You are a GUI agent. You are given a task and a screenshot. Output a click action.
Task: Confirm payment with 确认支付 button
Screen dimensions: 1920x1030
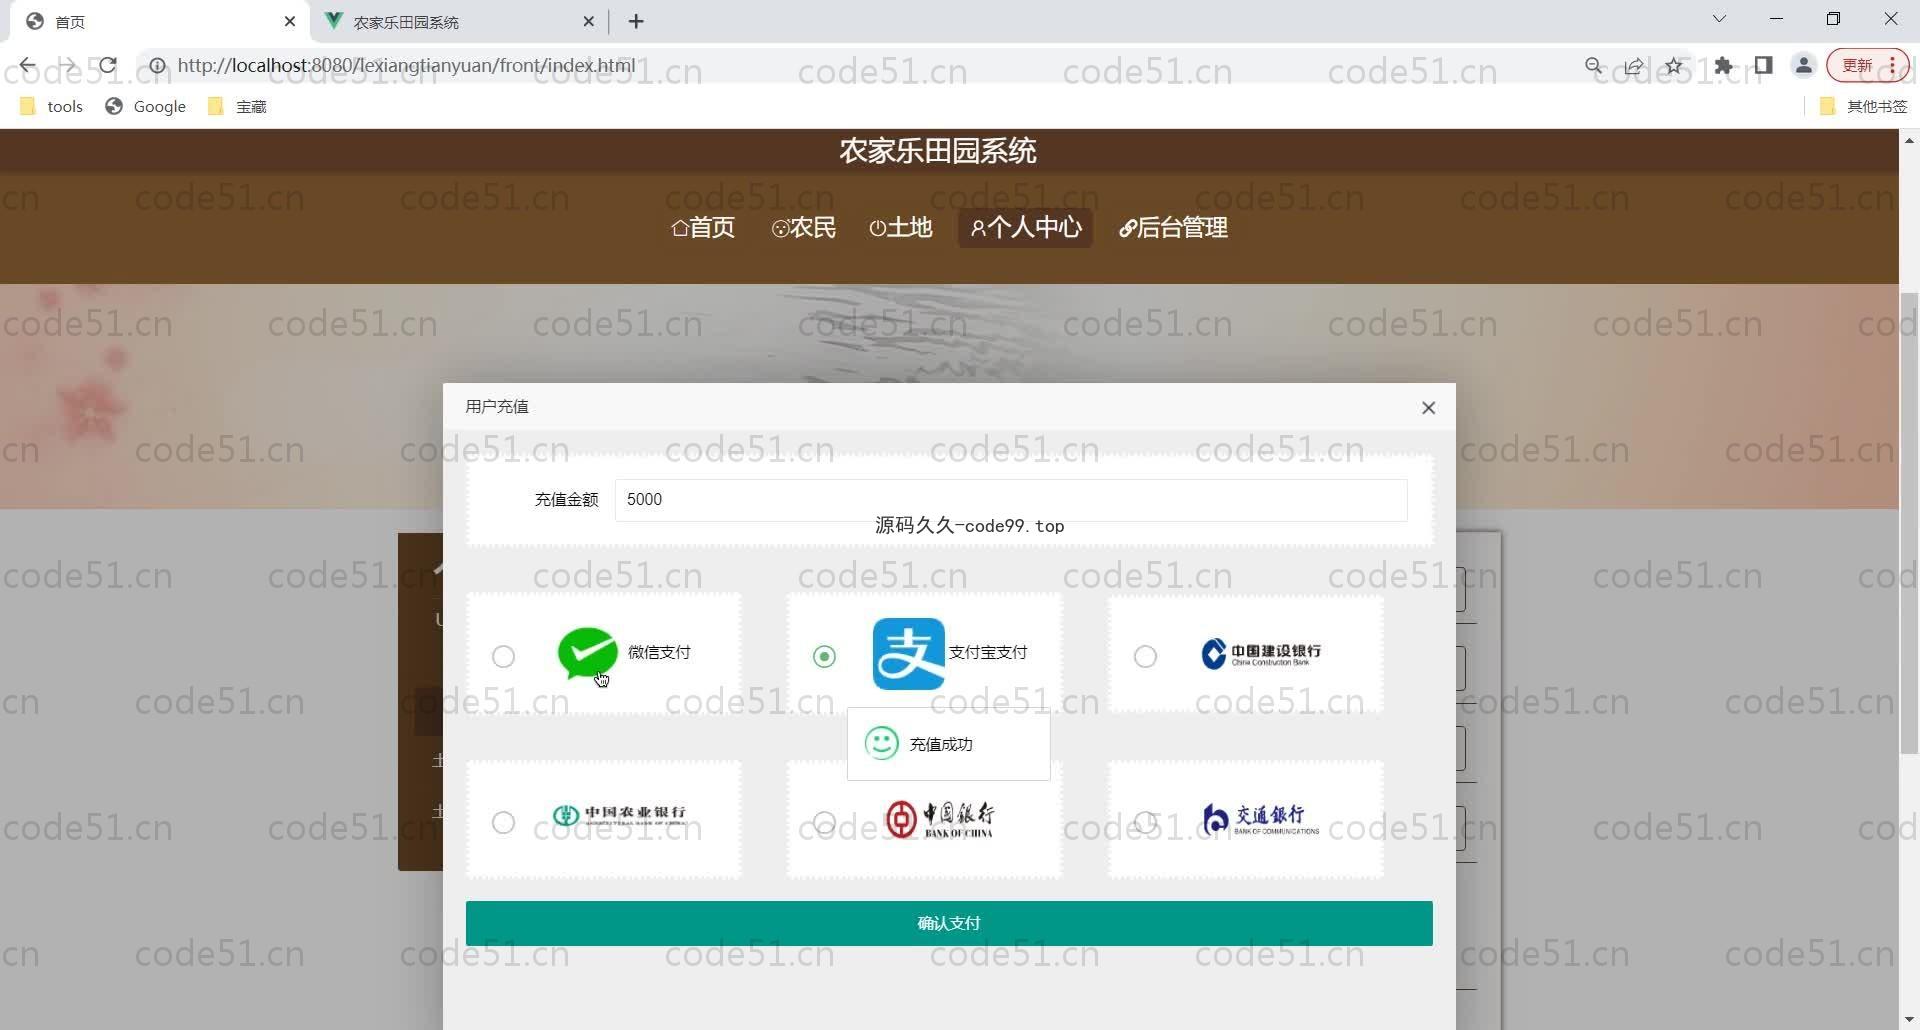pyautogui.click(x=949, y=923)
